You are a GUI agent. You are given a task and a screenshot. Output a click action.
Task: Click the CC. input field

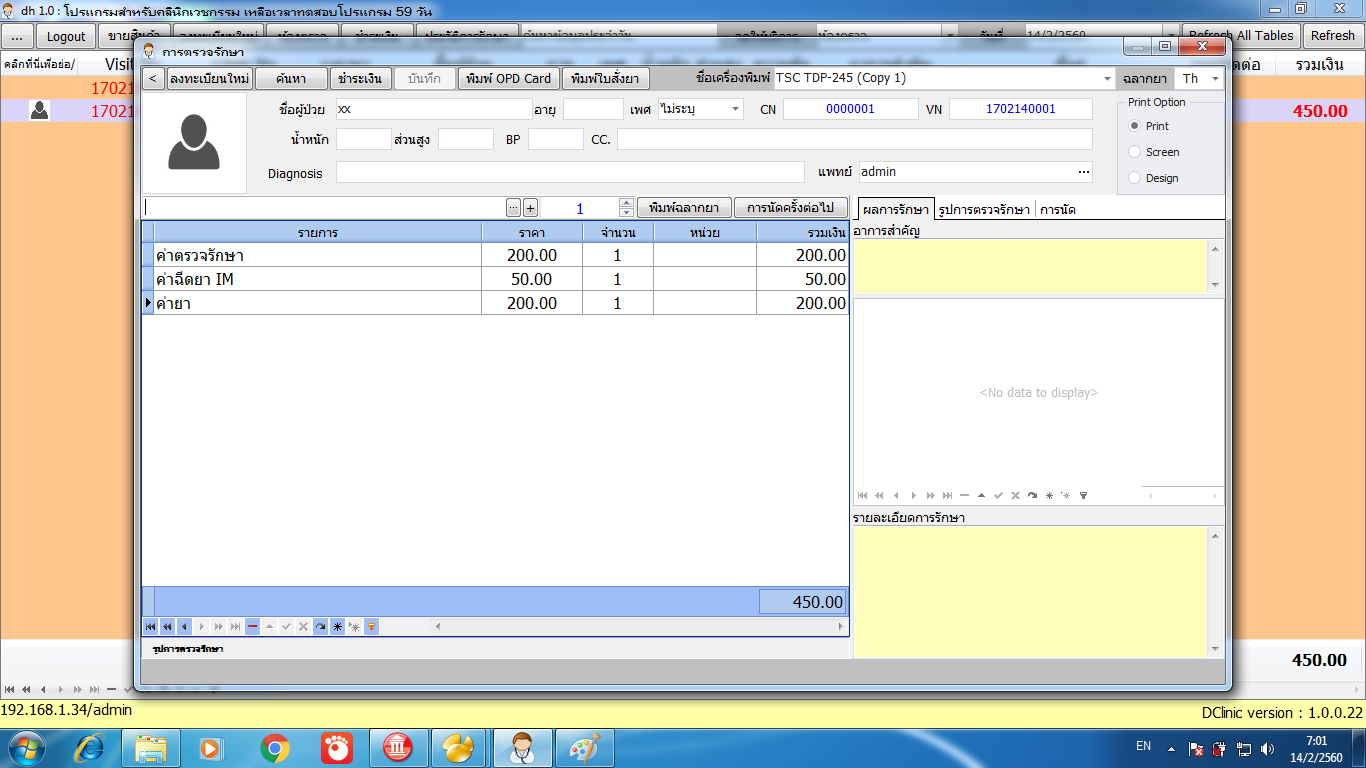click(855, 140)
